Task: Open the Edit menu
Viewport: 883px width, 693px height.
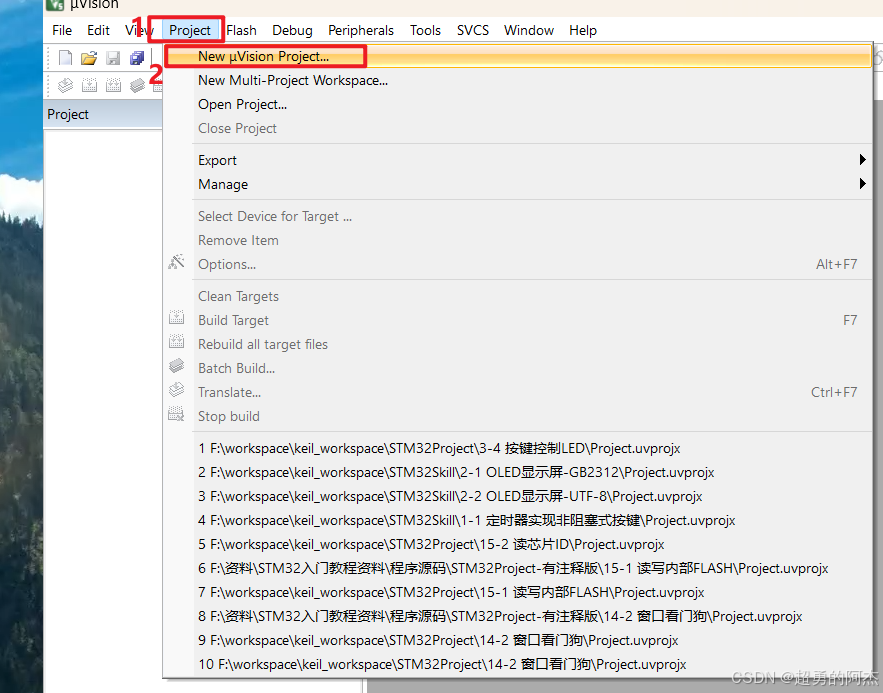Action: tap(98, 30)
